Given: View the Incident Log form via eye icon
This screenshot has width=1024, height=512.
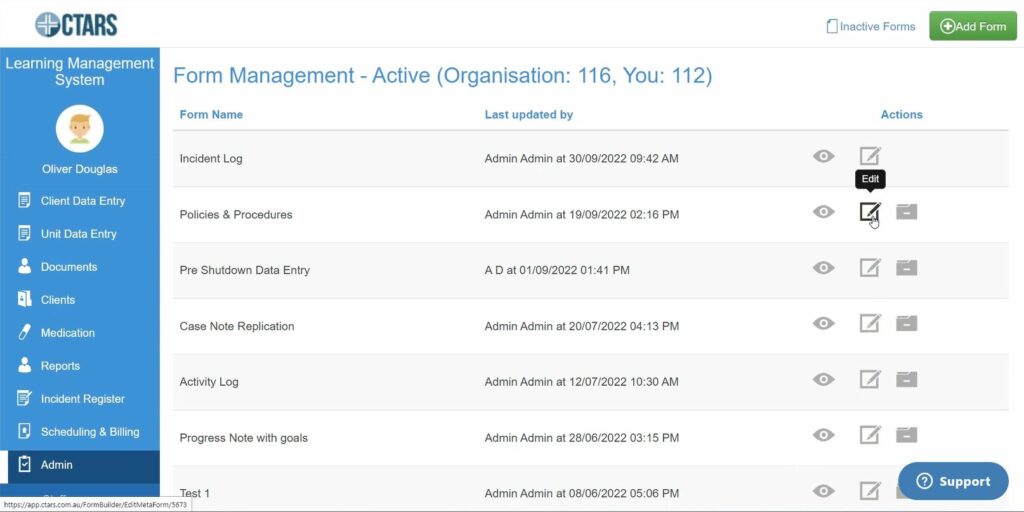Looking at the screenshot, I should 823,156.
